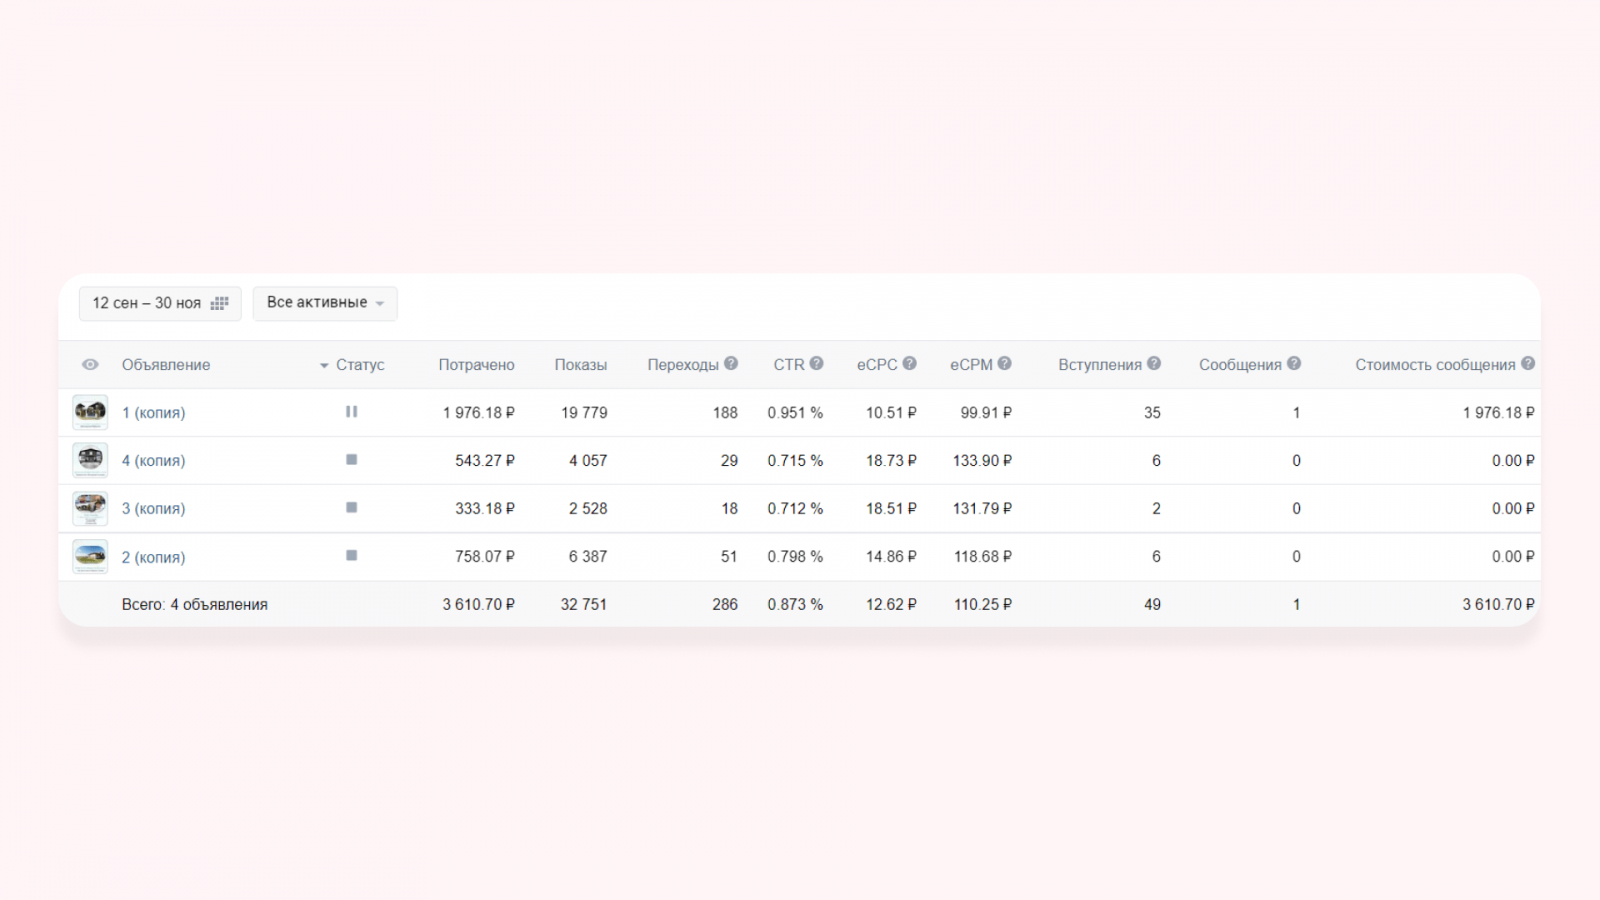The image size is (1600, 900).
Task: Toggle stopped status of ad 2 (копия)
Action: coord(351,556)
